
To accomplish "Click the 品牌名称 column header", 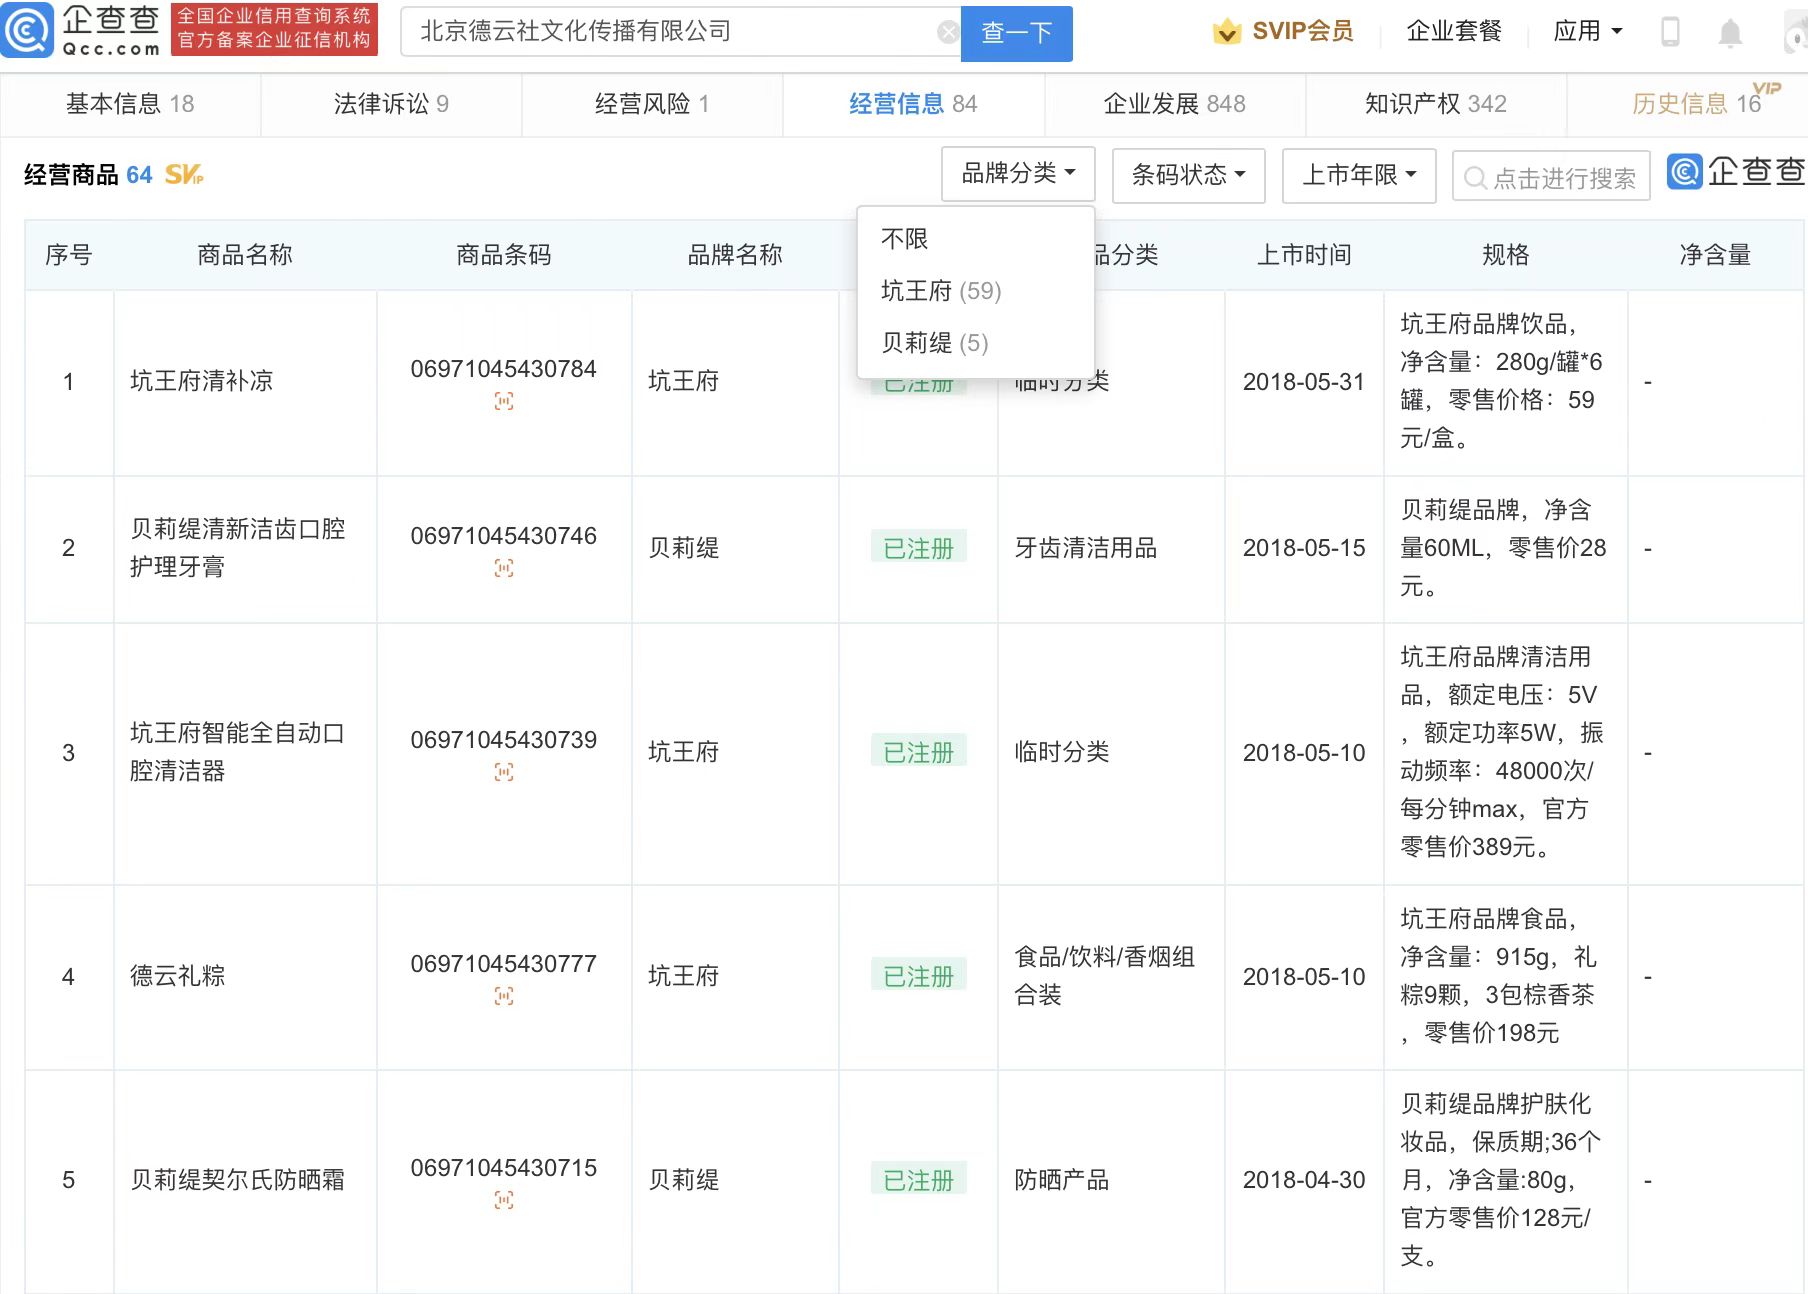I will click(x=735, y=255).
